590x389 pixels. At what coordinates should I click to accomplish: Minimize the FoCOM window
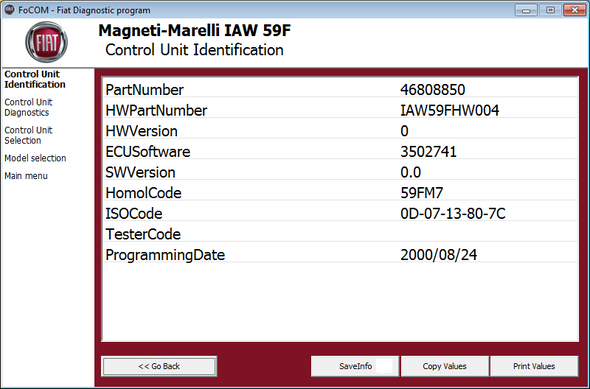[x=526, y=10]
